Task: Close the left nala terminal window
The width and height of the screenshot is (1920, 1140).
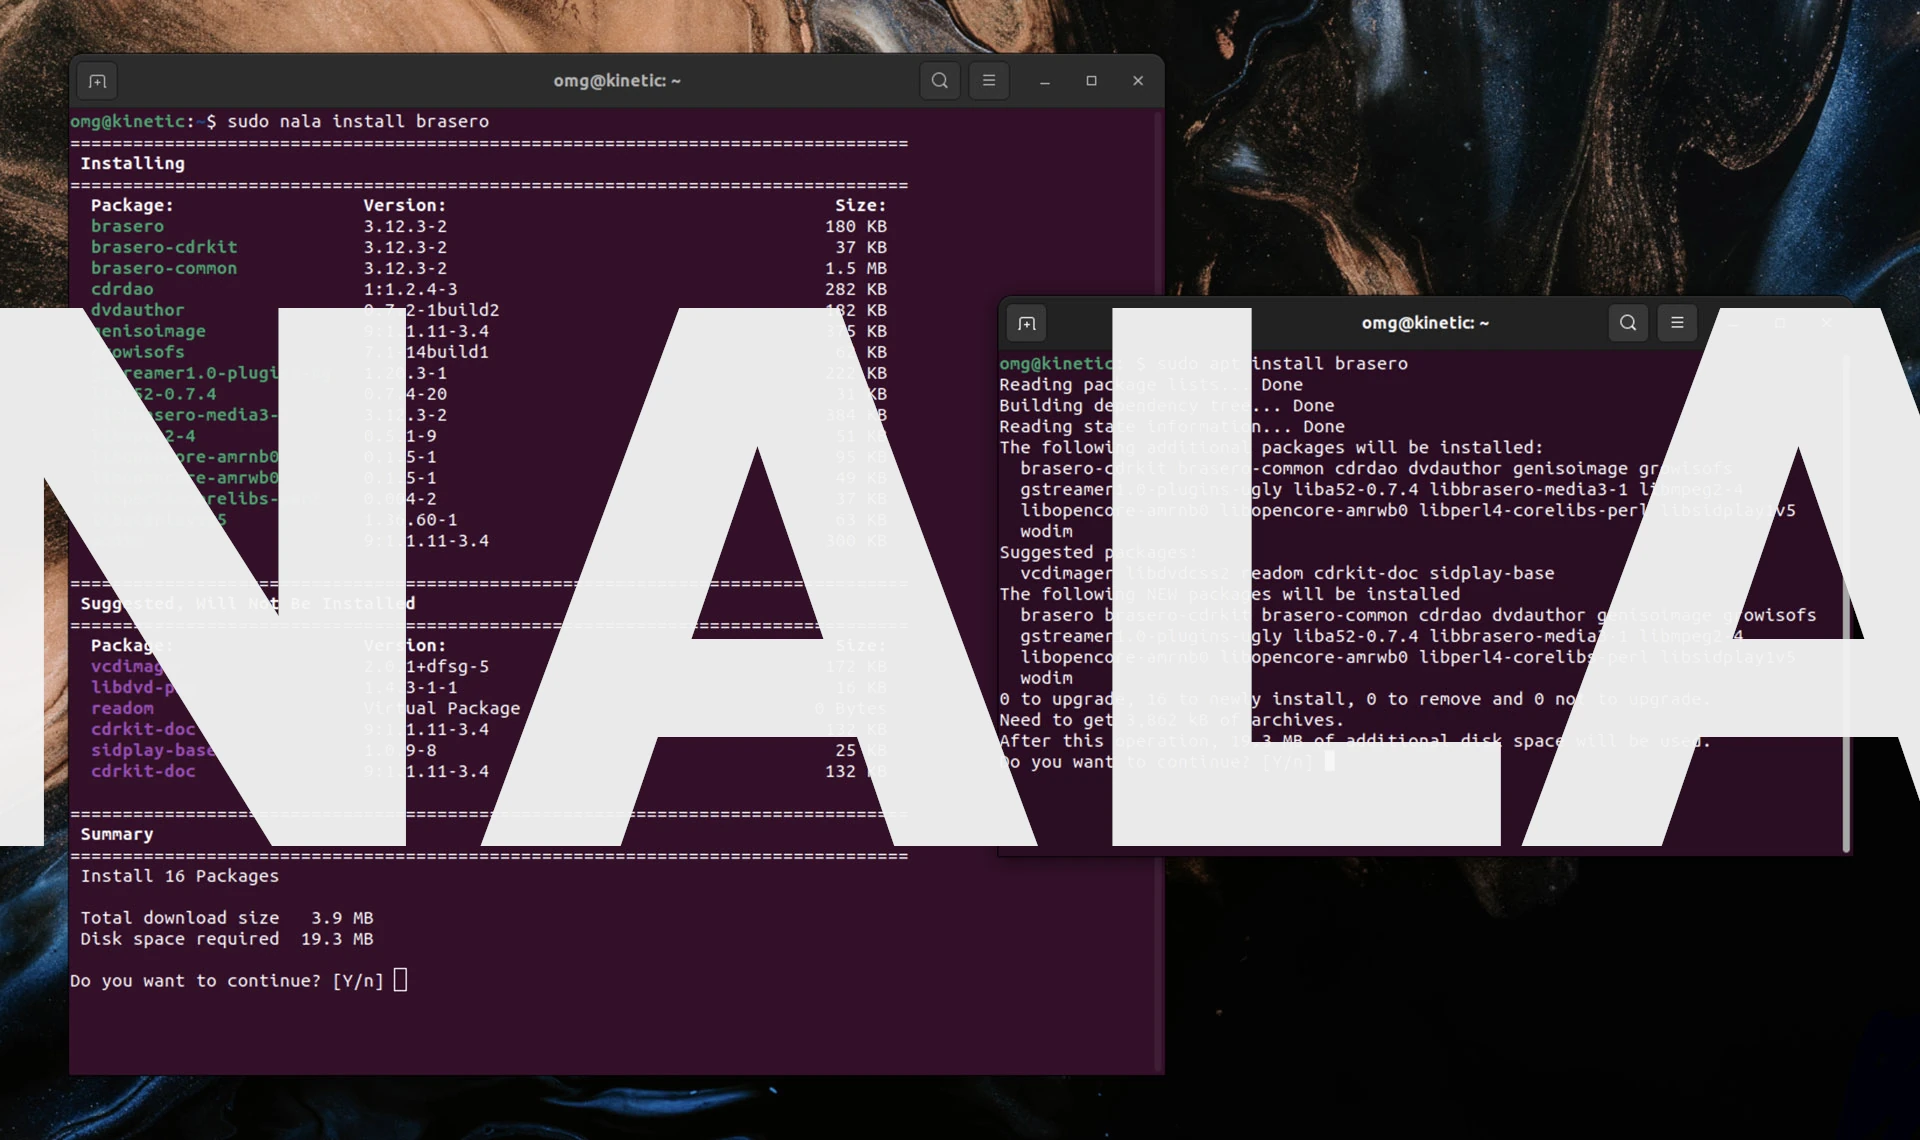Action: 1138,81
